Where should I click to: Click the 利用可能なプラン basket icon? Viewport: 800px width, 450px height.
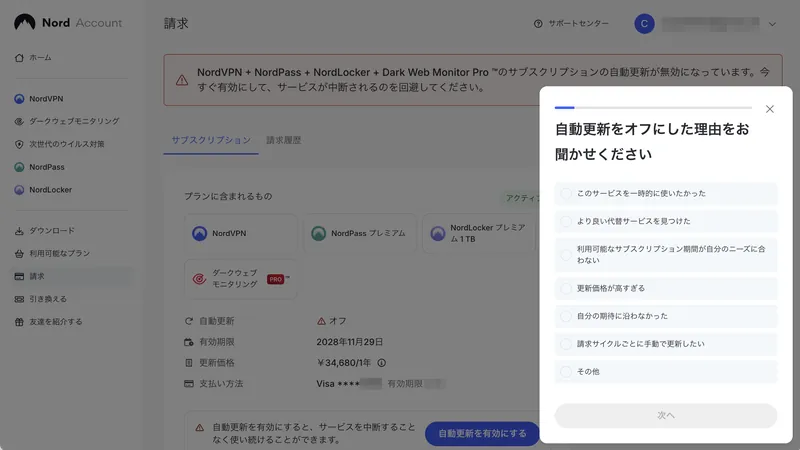click(19, 254)
